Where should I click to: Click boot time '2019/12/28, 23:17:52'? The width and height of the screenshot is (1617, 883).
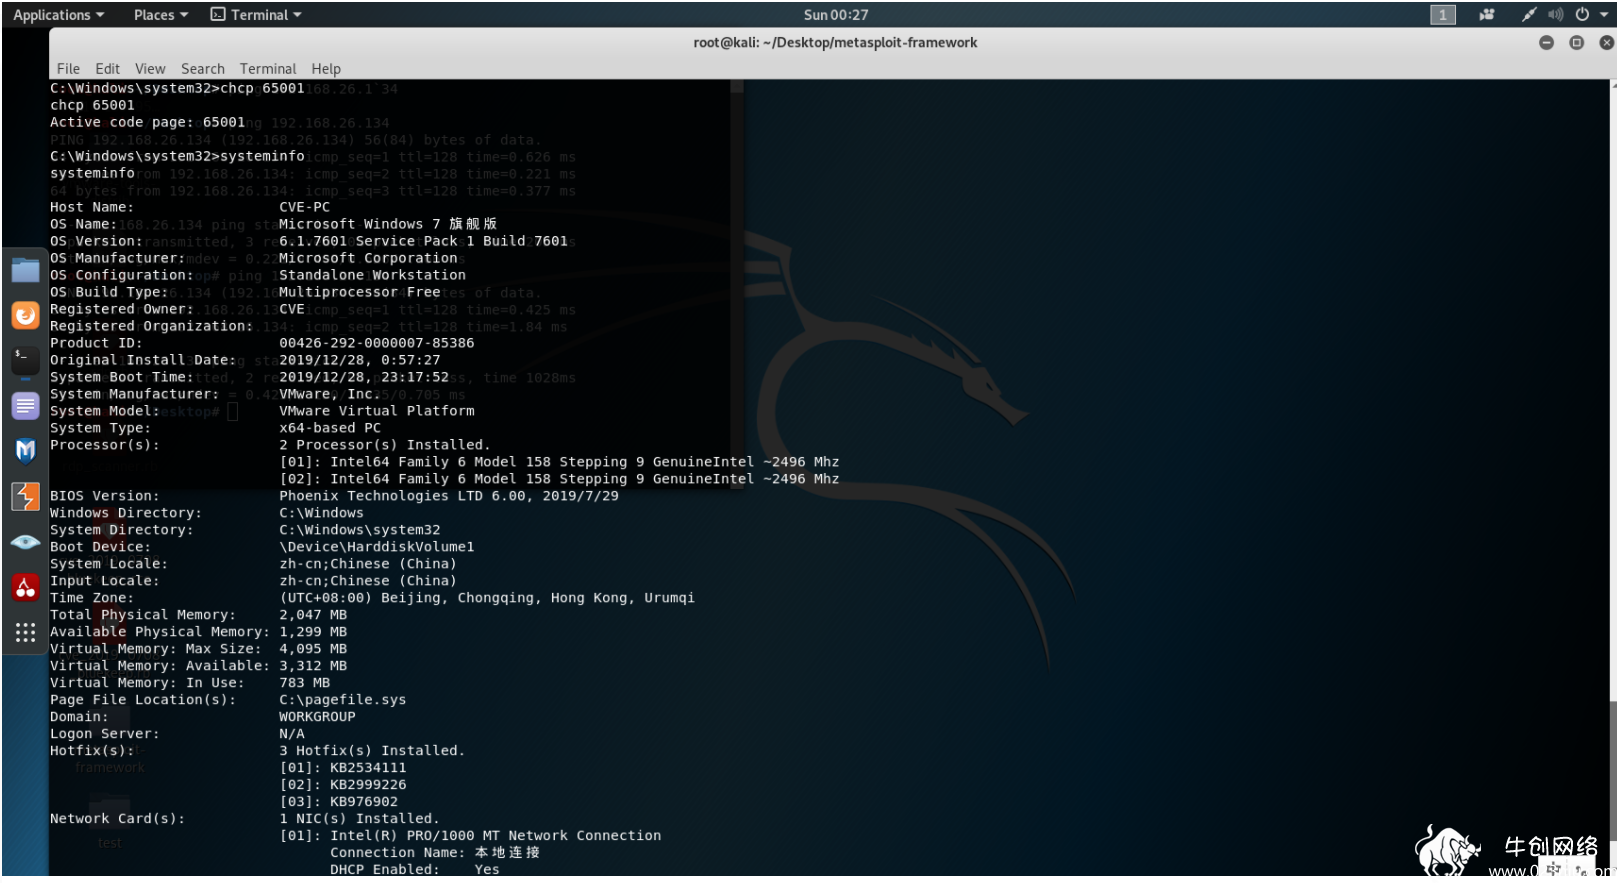364,377
